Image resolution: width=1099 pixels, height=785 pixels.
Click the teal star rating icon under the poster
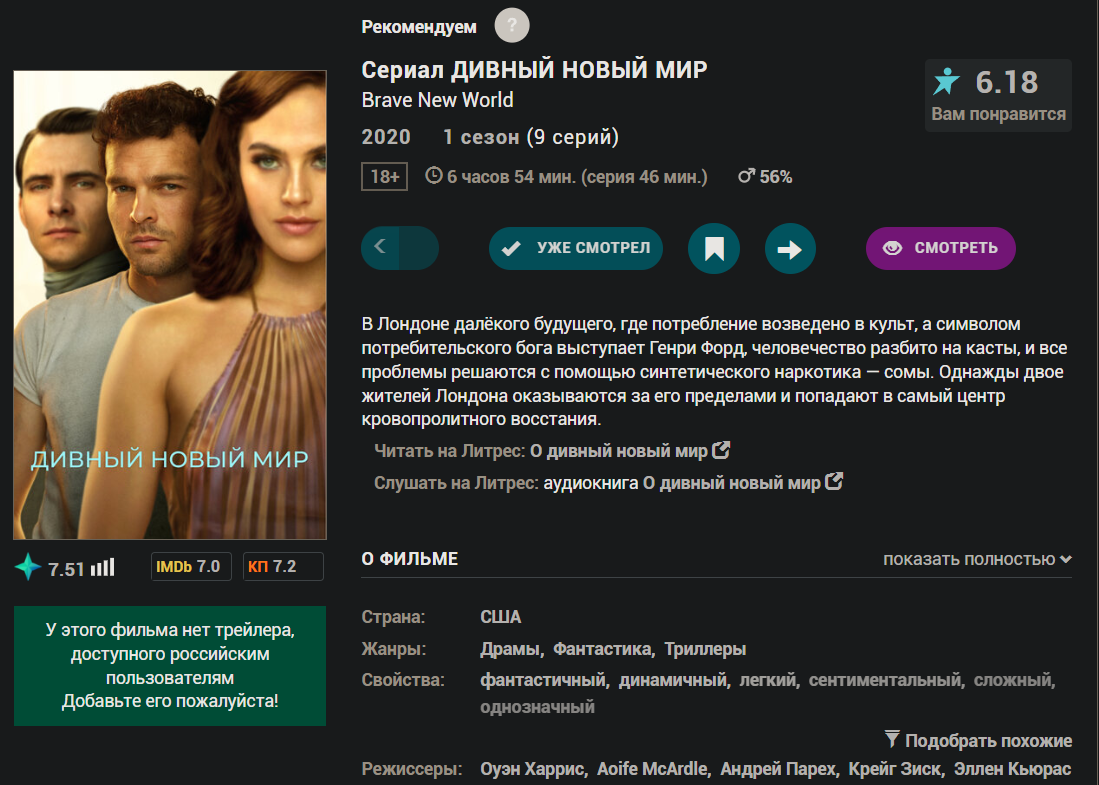tap(28, 567)
